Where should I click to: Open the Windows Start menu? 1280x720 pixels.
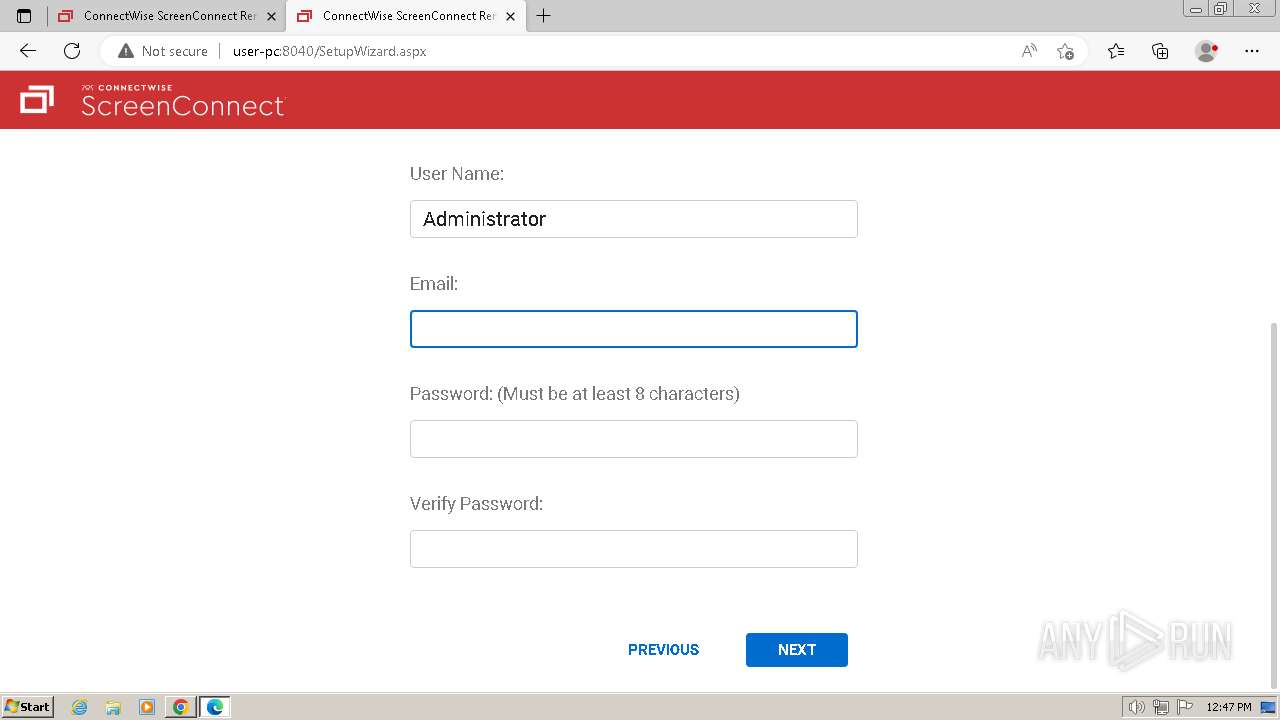28,707
